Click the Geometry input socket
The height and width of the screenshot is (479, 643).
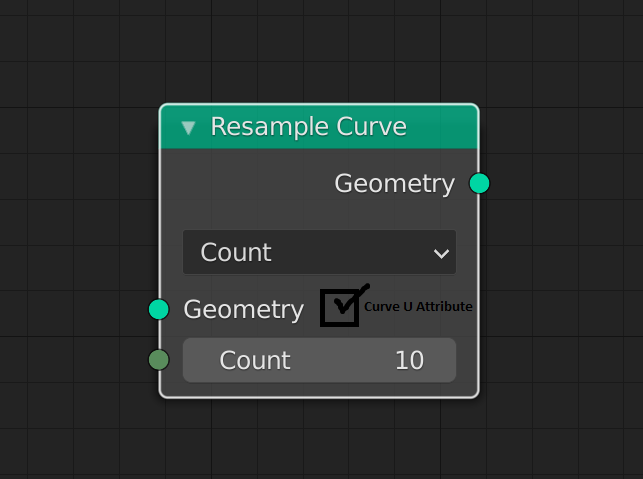pyautogui.click(x=159, y=309)
